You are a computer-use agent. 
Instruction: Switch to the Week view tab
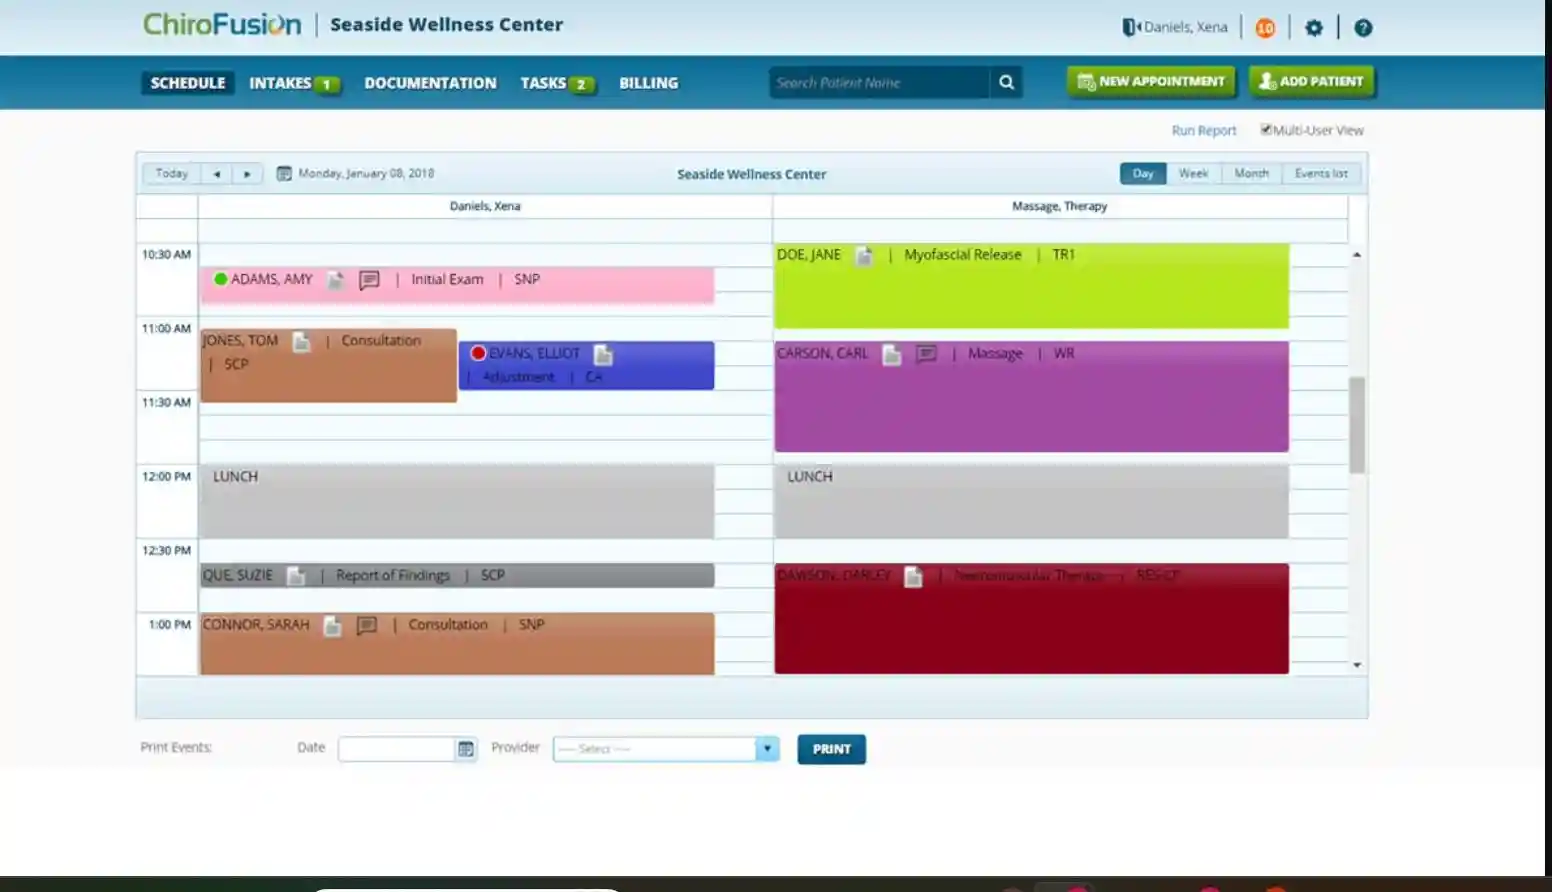[1193, 172]
